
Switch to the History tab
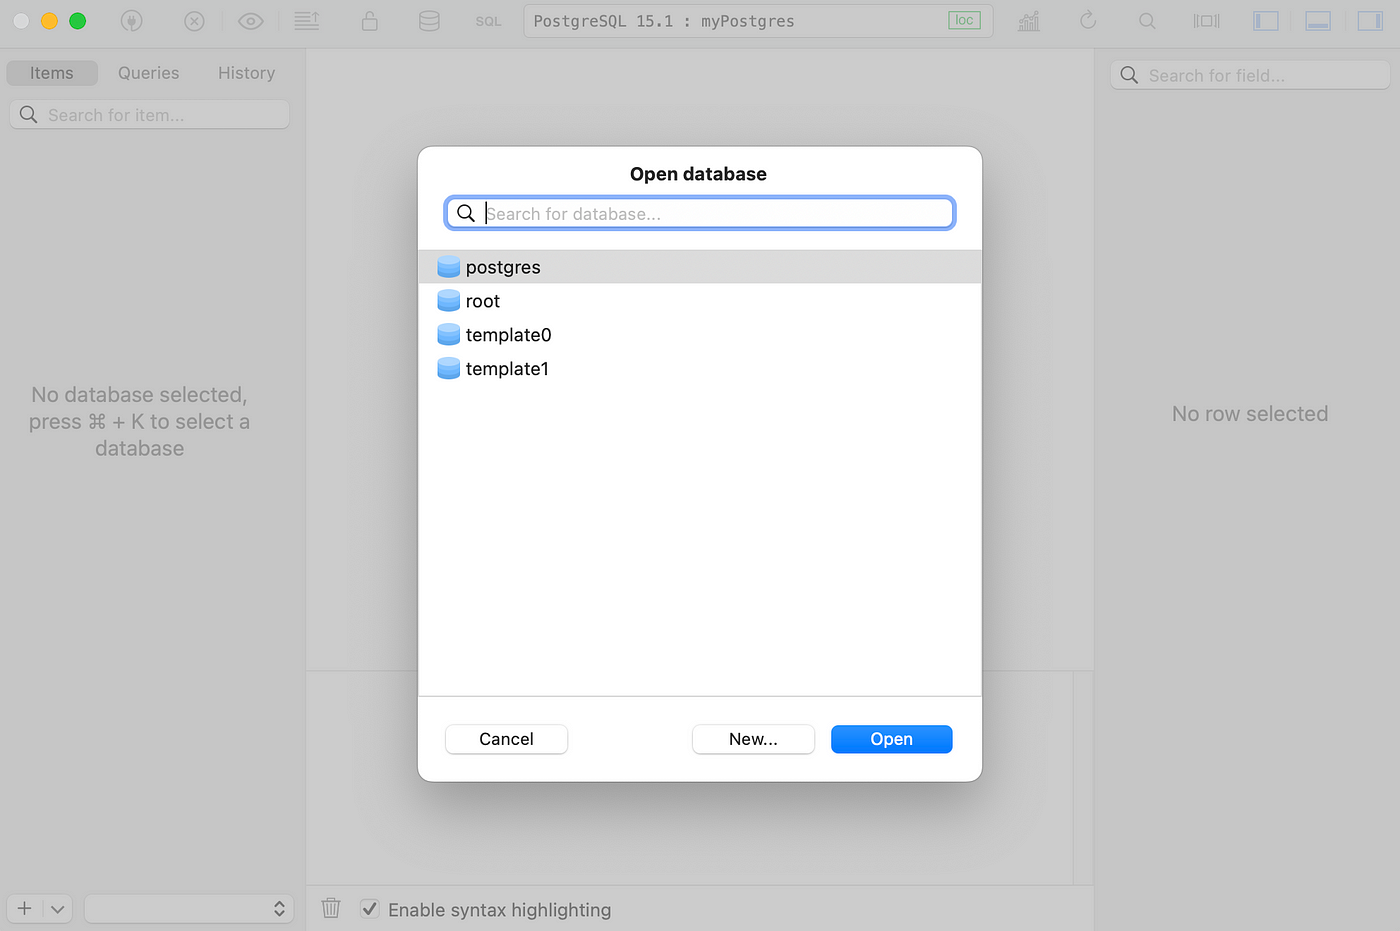pos(246,73)
